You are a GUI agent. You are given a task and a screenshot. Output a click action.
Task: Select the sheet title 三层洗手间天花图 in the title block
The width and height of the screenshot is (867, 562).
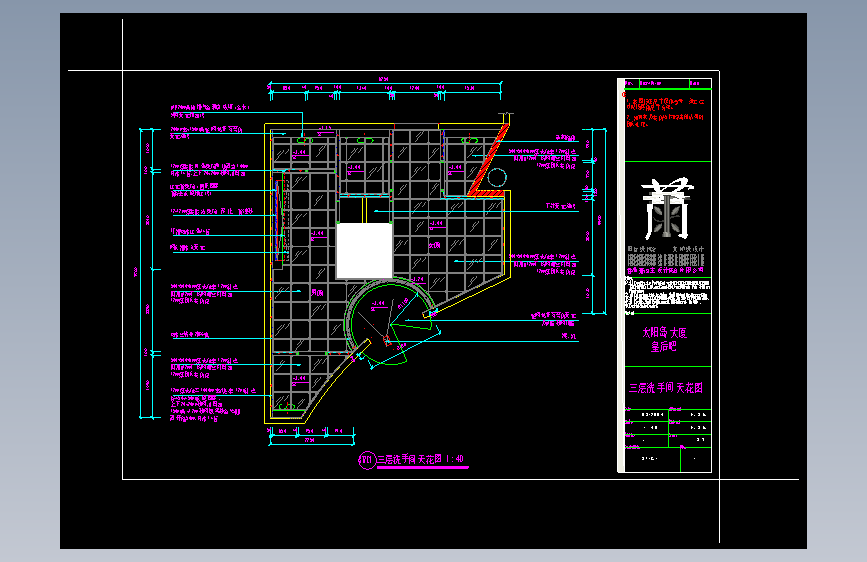tap(666, 388)
